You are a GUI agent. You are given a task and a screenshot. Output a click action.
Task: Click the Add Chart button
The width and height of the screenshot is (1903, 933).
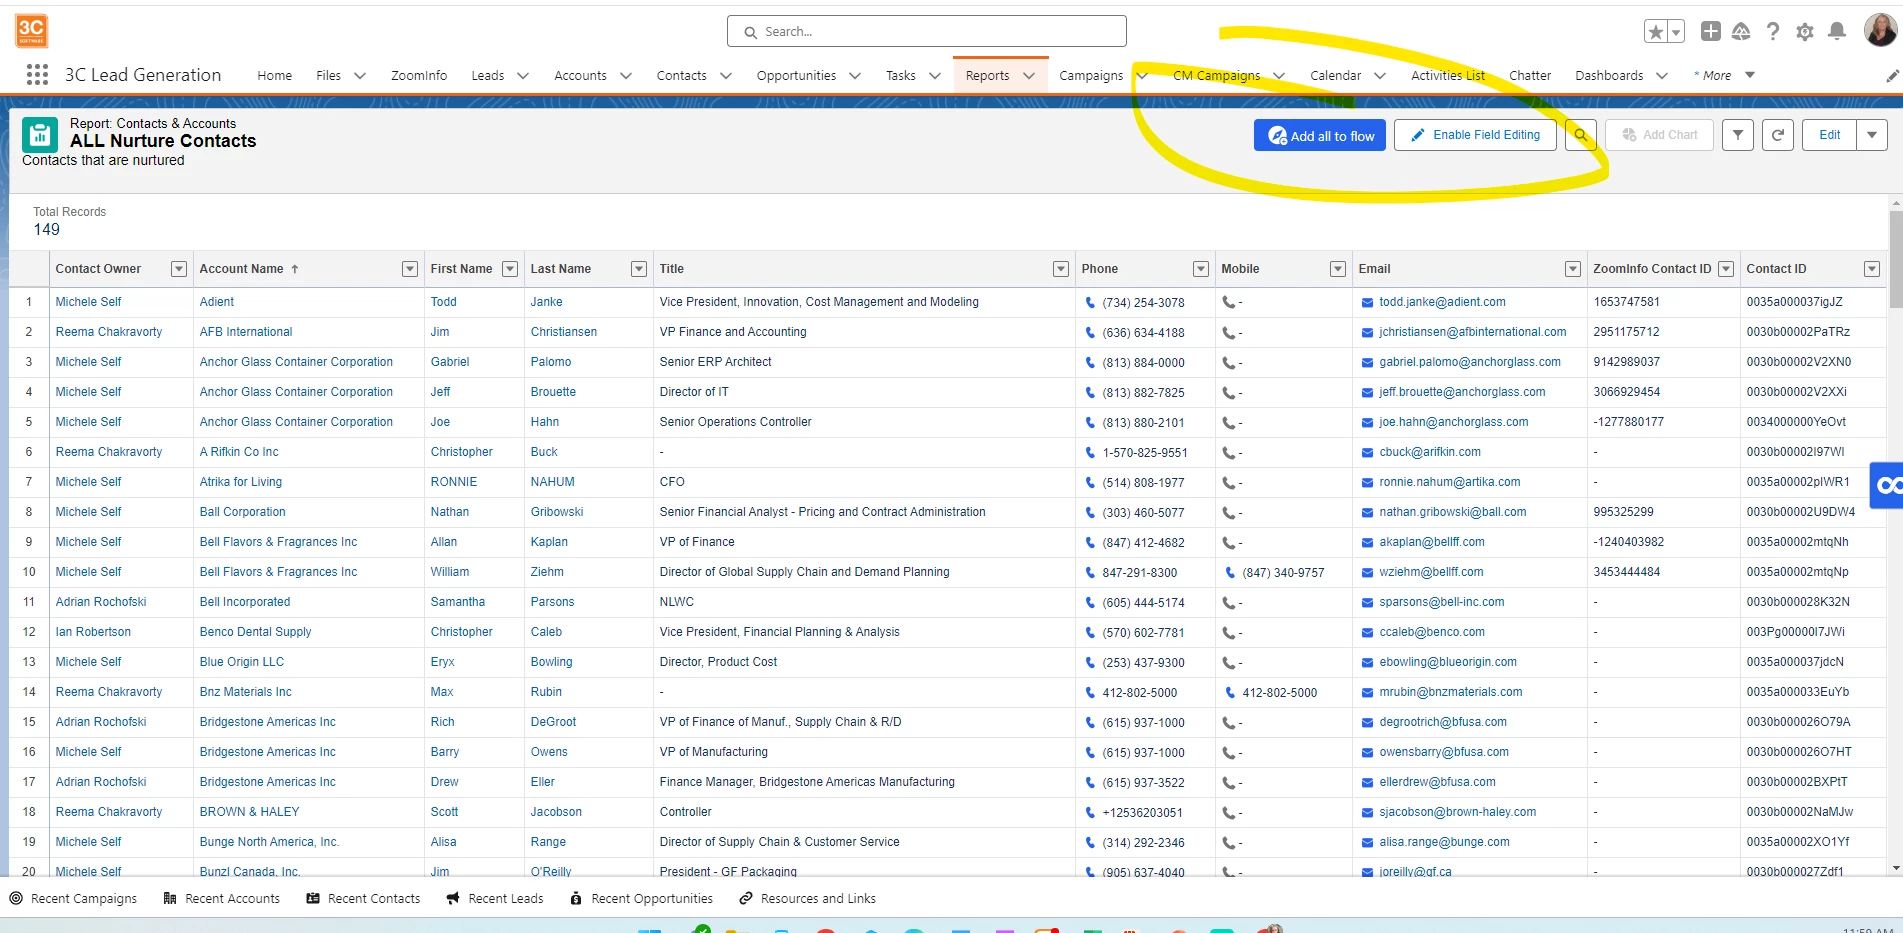coord(1660,135)
